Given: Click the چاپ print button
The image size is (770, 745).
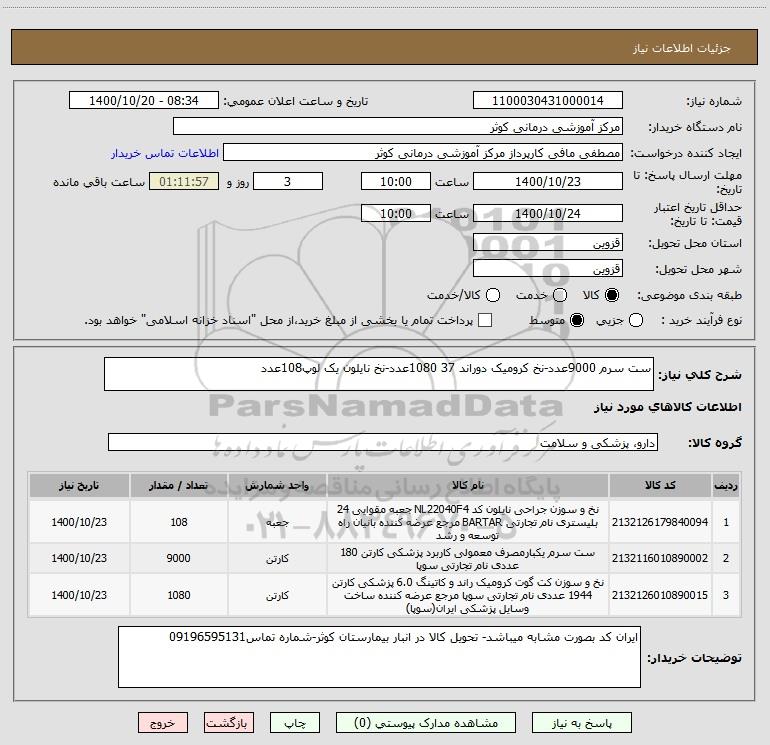Looking at the screenshot, I should pos(295,723).
